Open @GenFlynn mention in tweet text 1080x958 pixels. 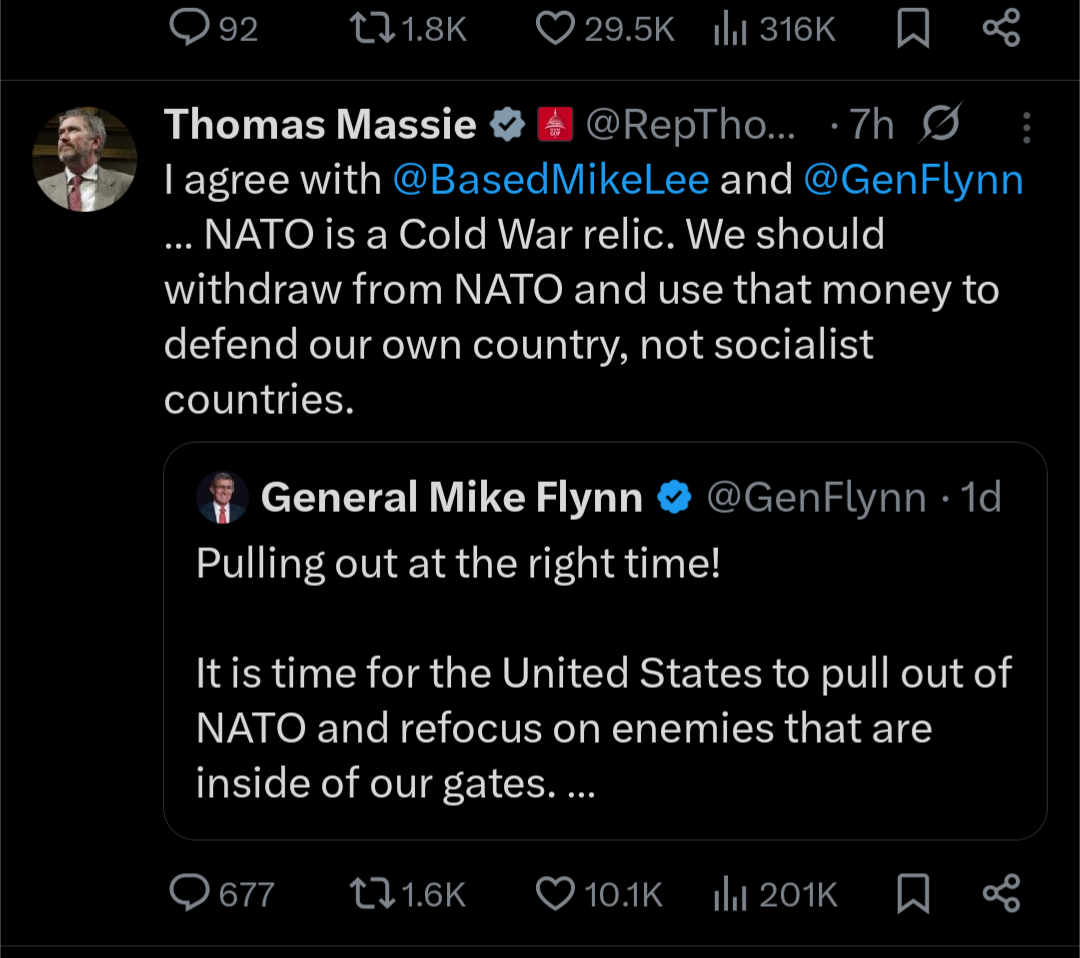[913, 180]
